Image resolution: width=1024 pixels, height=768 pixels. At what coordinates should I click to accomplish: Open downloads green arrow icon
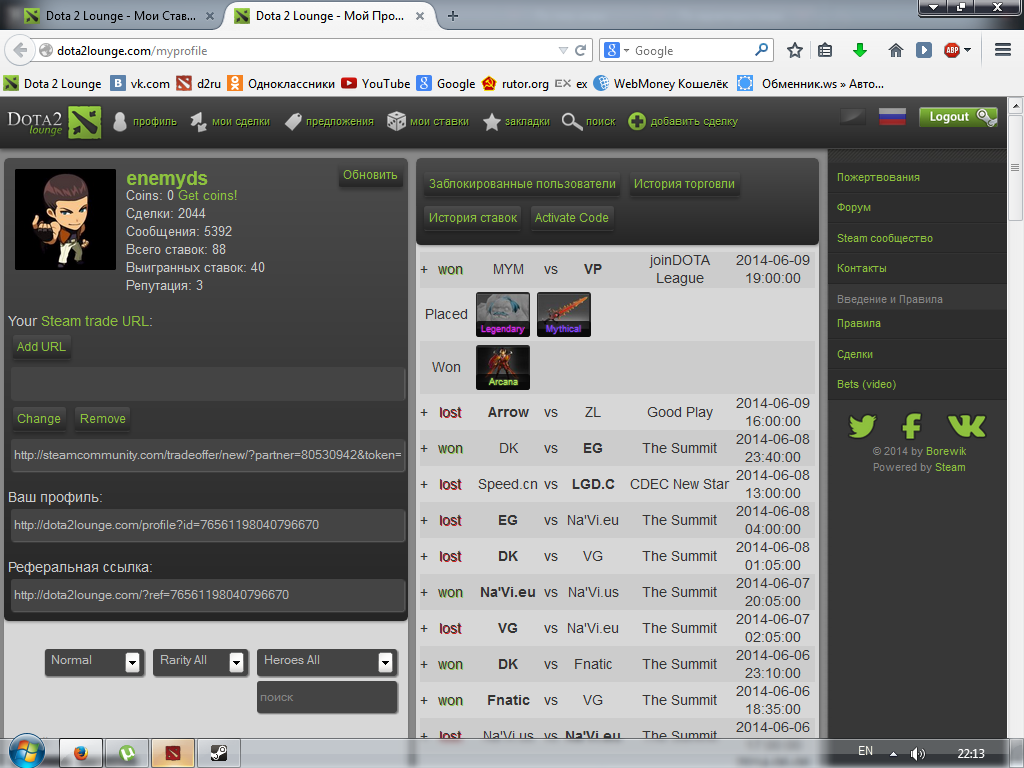[x=860, y=50]
